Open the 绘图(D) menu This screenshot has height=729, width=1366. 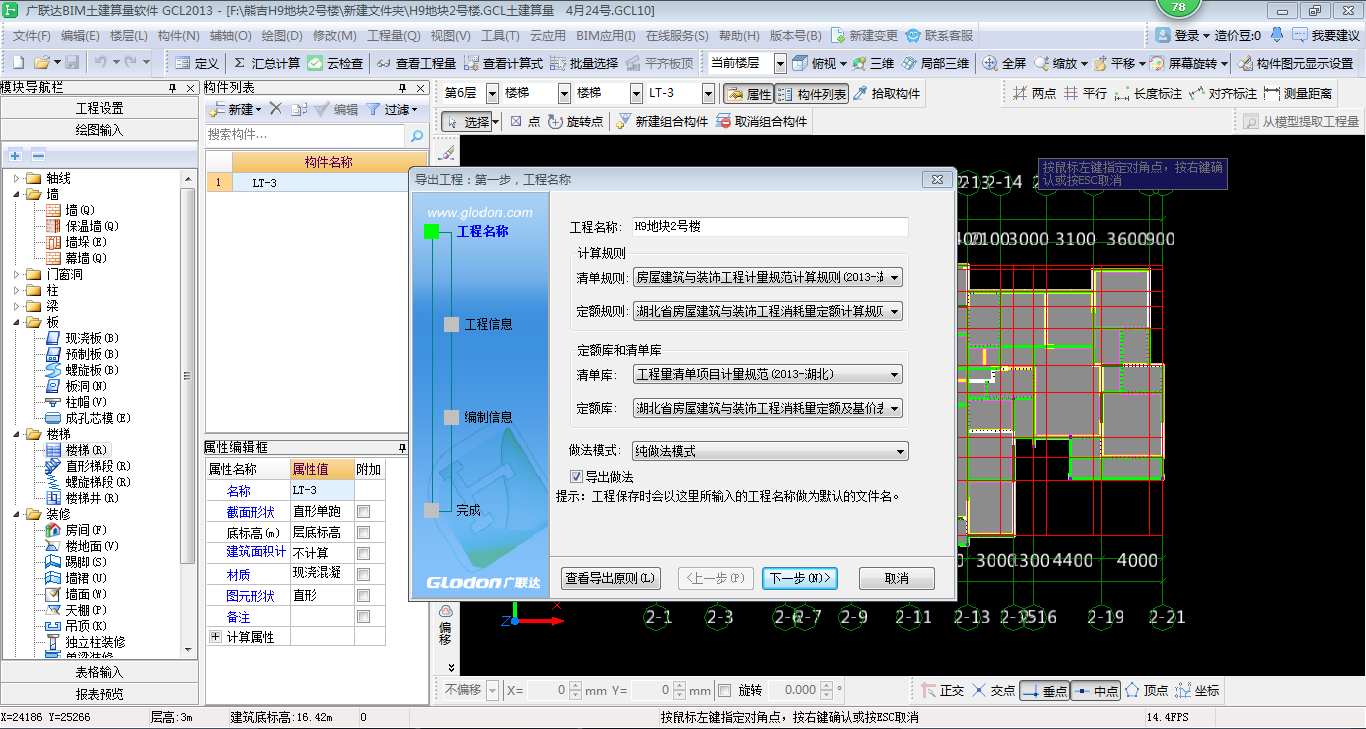281,35
